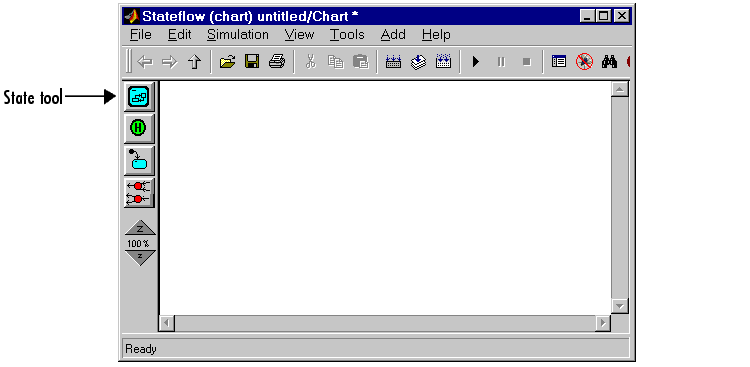The image size is (750, 367).
Task: Paste with the clipboard icon
Action: coord(361,62)
